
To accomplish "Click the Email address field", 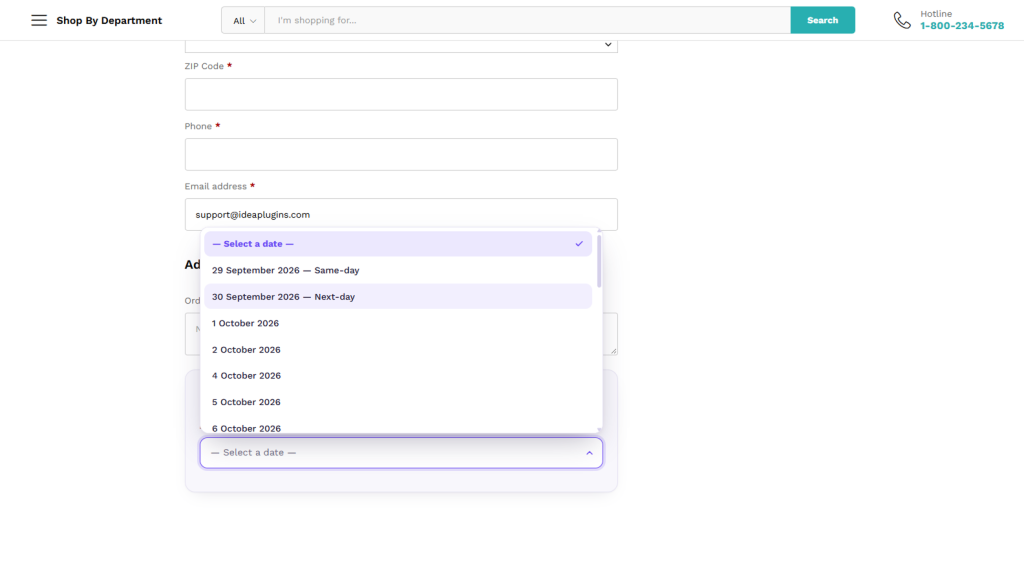I will (x=401, y=214).
